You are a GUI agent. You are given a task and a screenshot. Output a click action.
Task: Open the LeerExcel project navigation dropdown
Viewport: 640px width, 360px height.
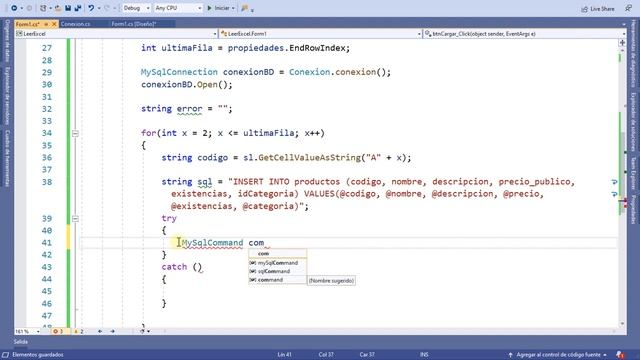pos(116,34)
